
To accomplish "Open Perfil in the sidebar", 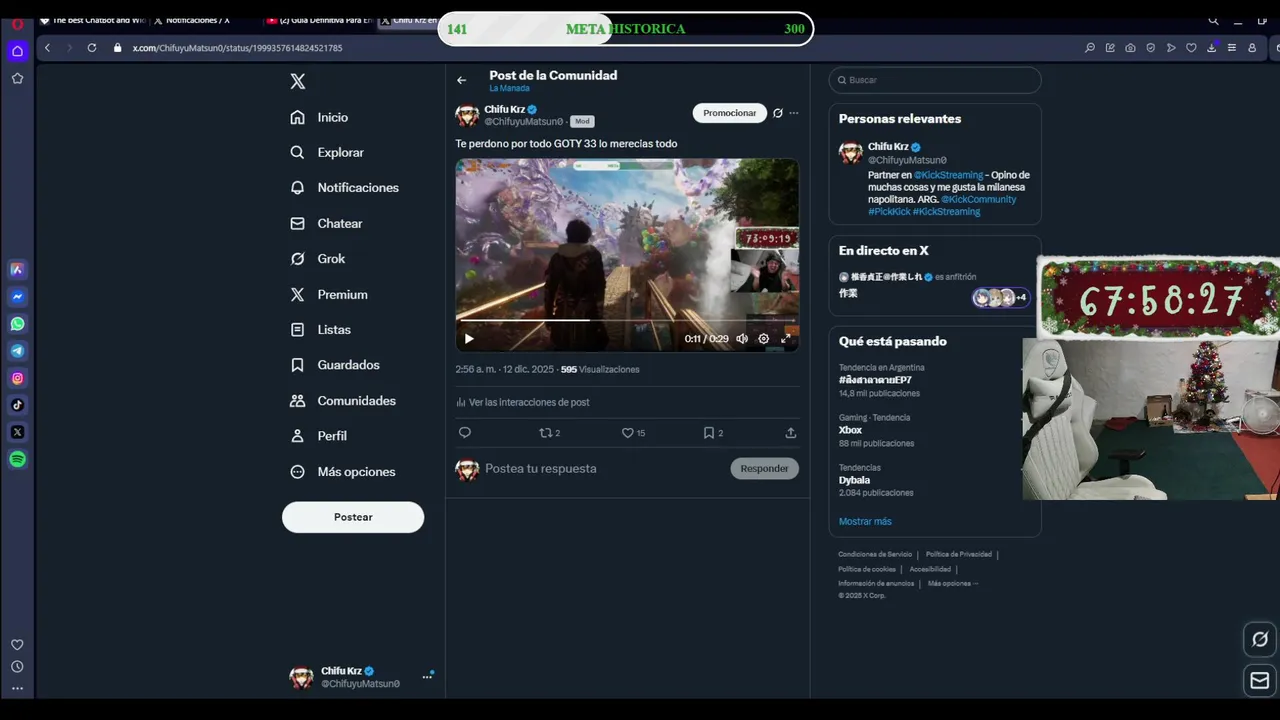I will pyautogui.click(x=318, y=436).
